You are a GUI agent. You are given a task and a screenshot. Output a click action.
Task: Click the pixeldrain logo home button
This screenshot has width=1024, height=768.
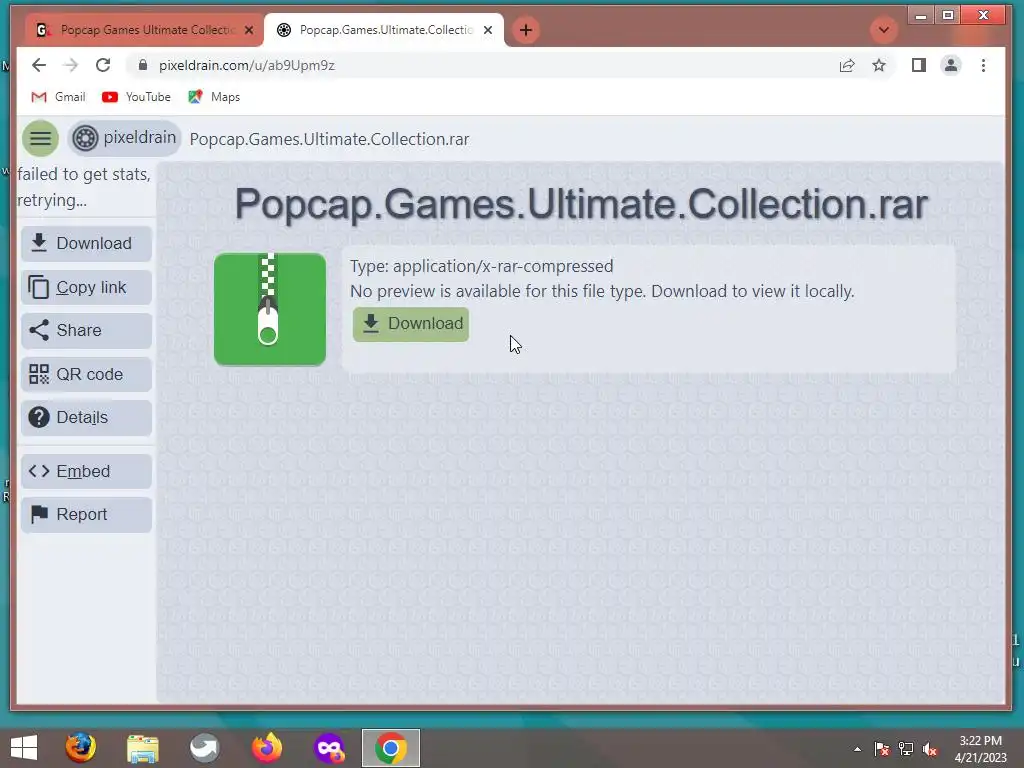pos(124,138)
